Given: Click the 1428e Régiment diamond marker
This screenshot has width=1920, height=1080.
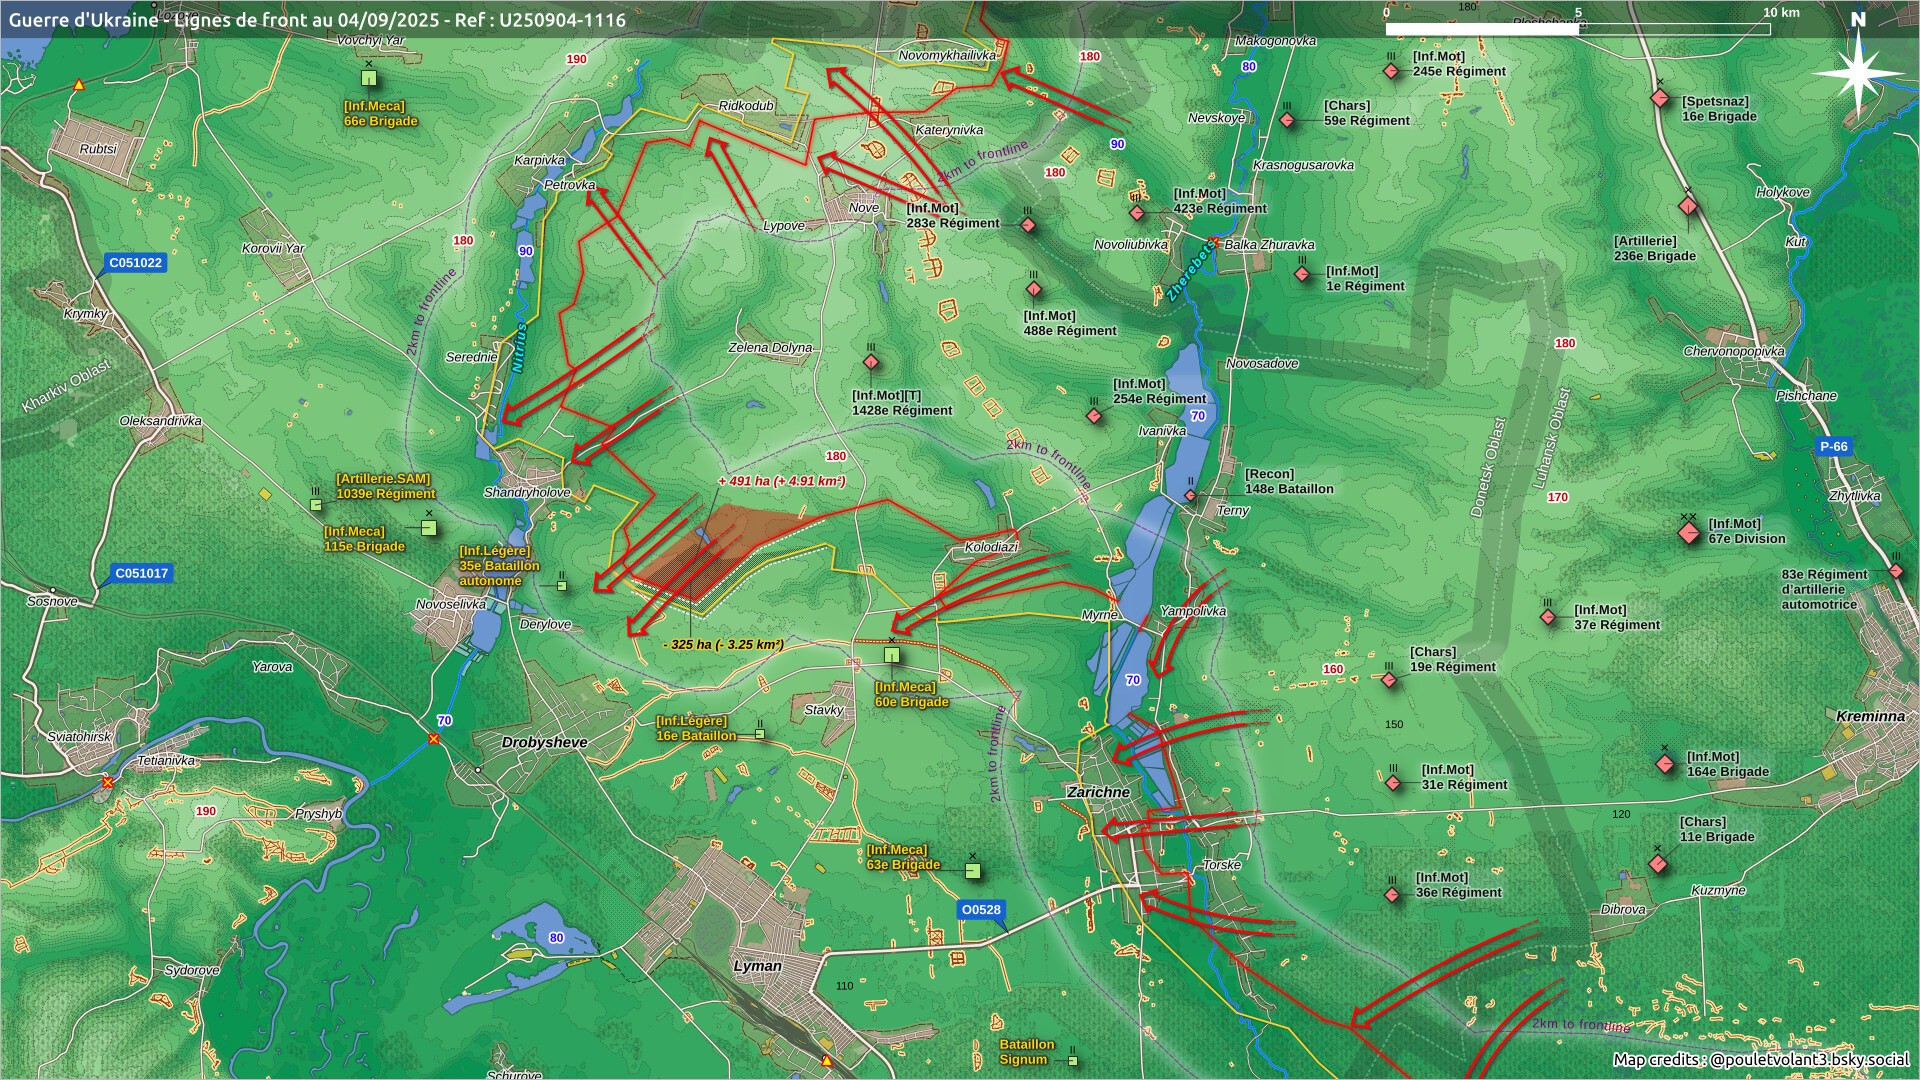Looking at the screenshot, I should [871, 361].
